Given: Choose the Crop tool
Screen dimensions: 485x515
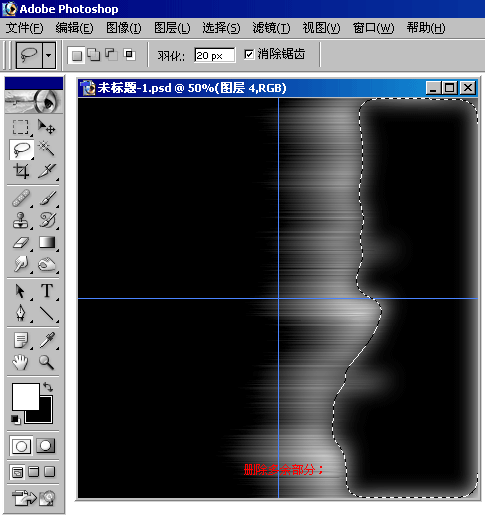Looking at the screenshot, I should (x=21, y=171).
